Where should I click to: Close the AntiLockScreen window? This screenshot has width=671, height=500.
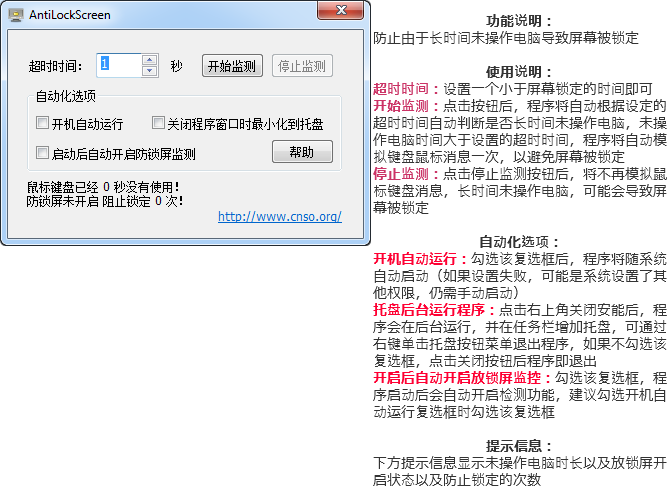point(341,10)
